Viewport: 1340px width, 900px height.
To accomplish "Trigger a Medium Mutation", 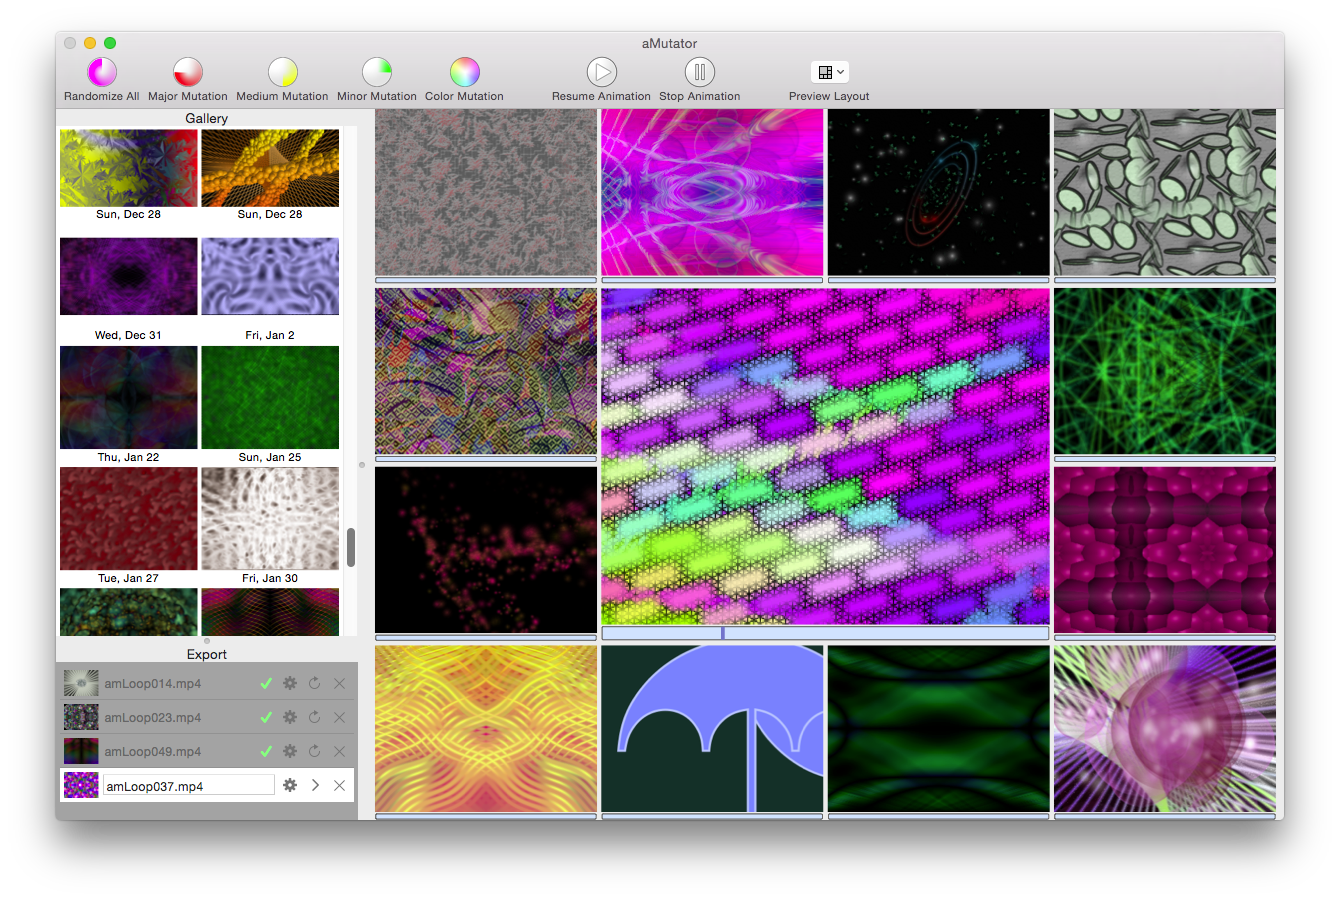I will (283, 73).
